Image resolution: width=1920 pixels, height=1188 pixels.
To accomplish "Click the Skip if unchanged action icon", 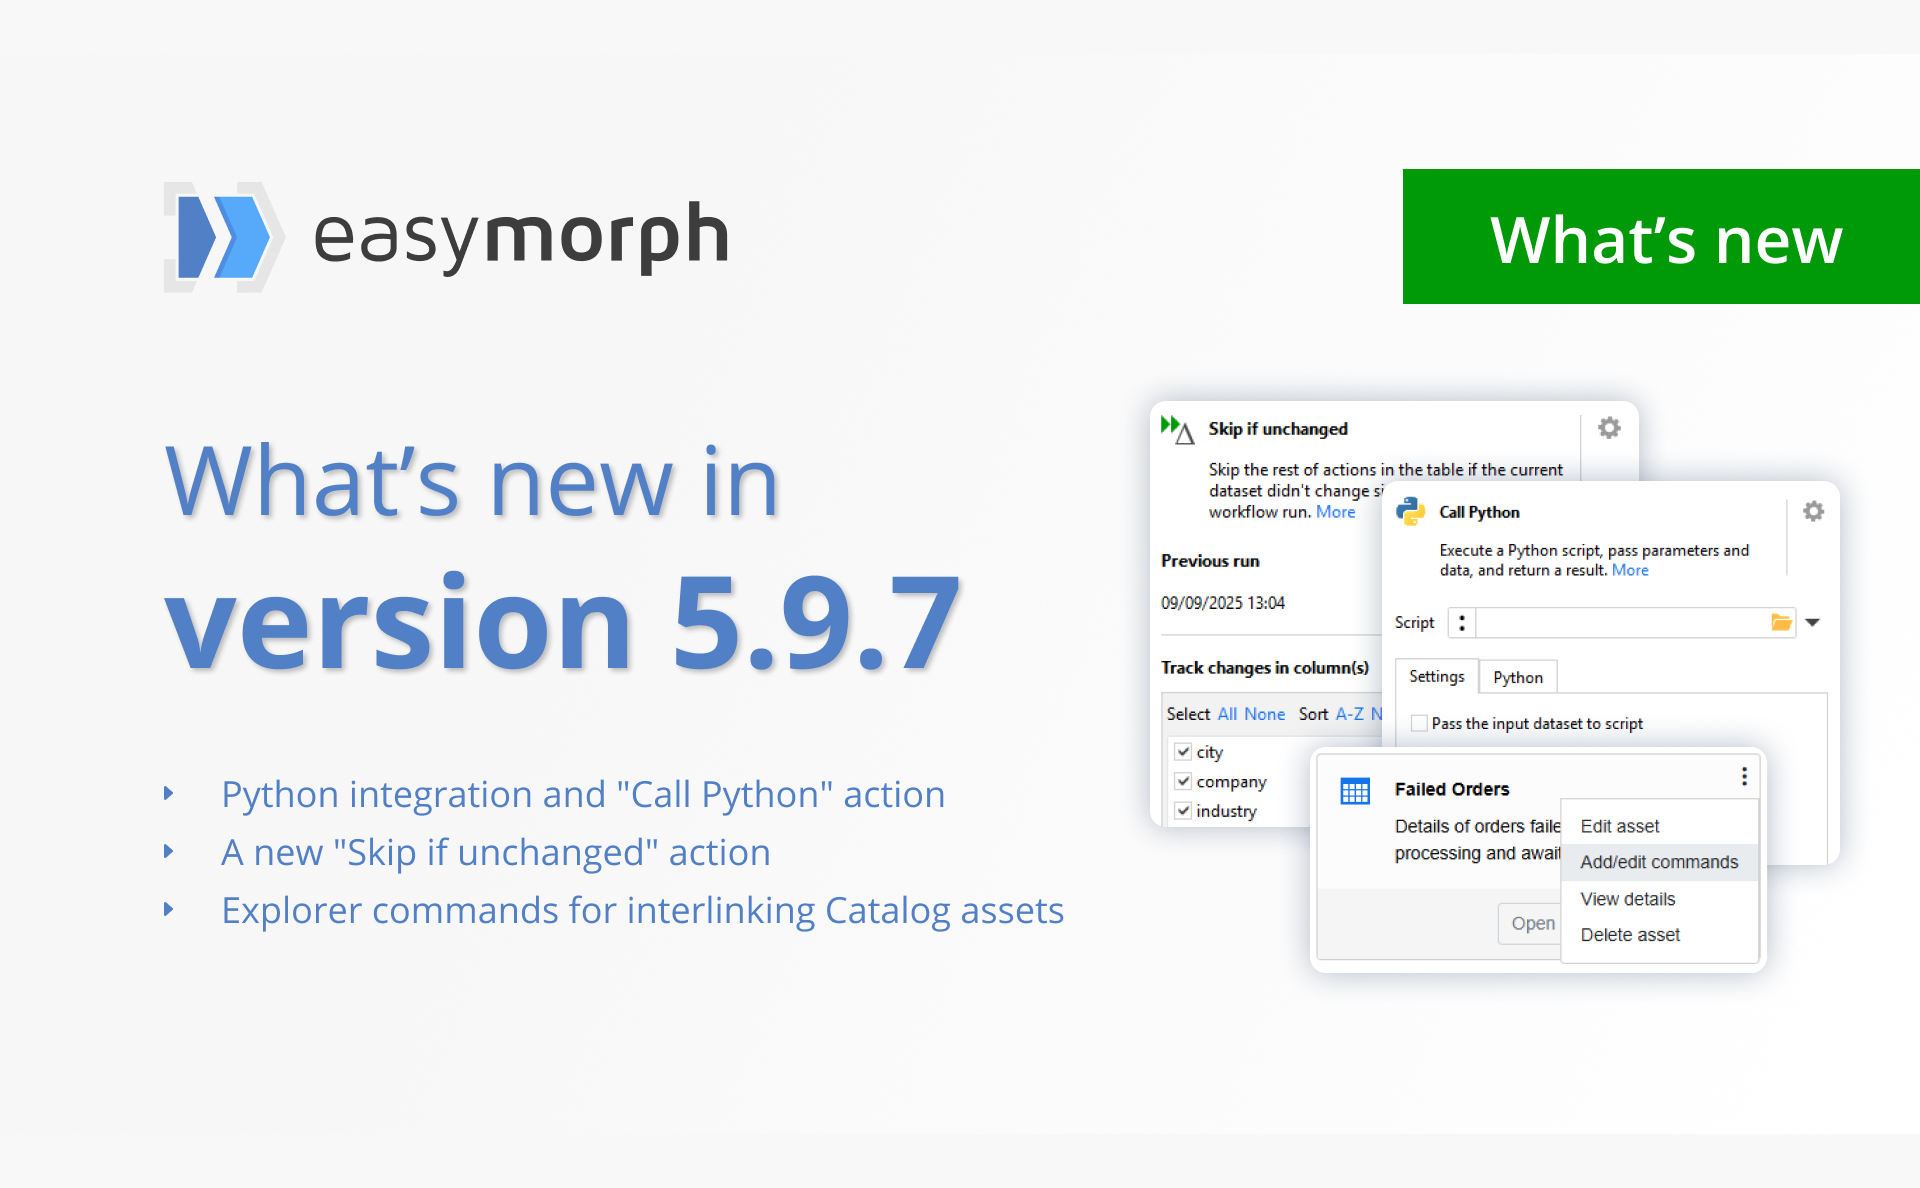I will (x=1177, y=429).
